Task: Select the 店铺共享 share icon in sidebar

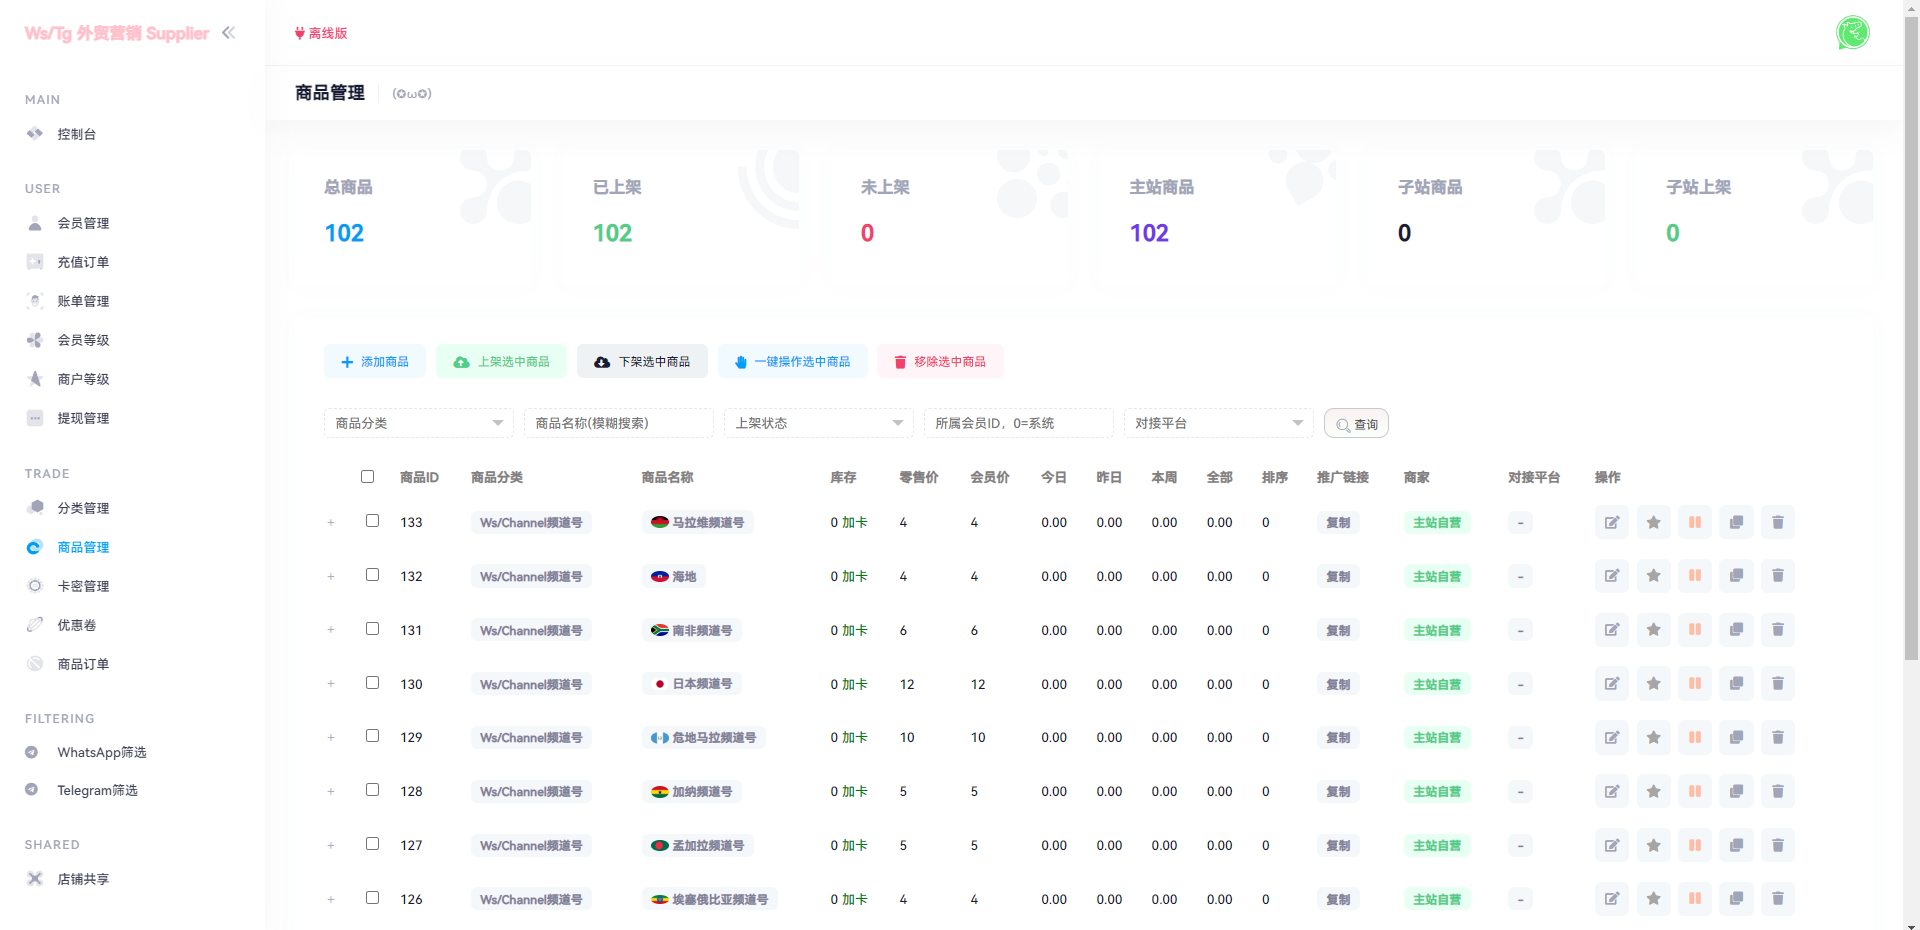Action: coord(35,878)
